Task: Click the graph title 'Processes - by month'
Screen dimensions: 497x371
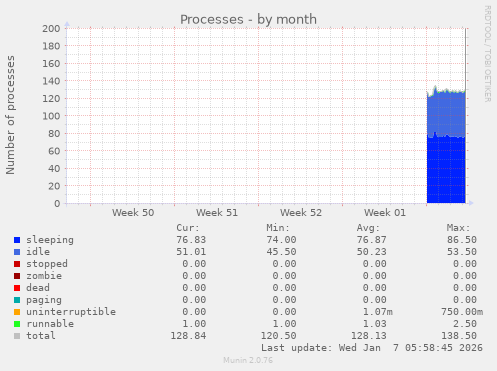Action: point(248,20)
